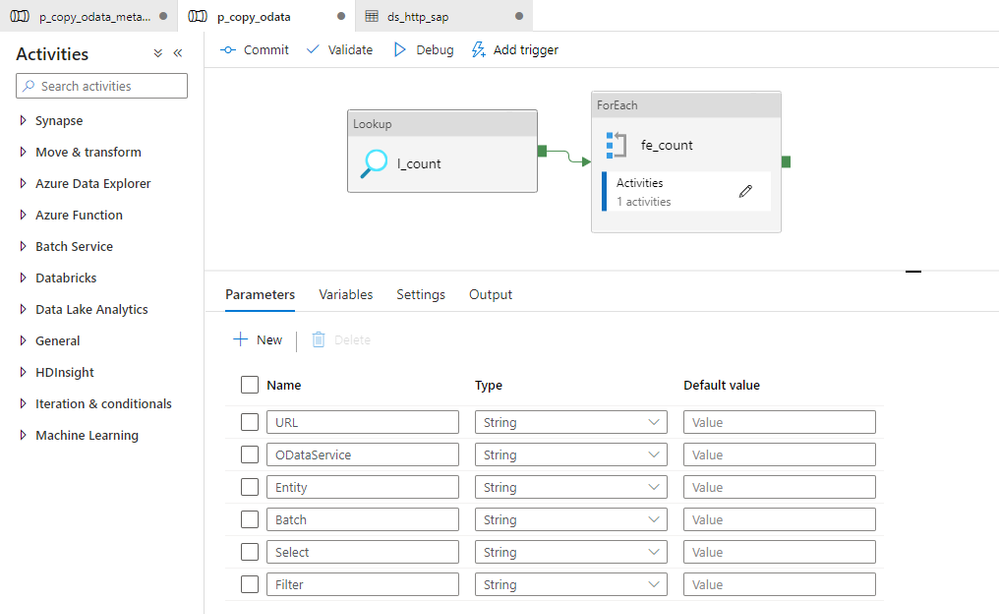Select all parameters via header checkbox
This screenshot has width=999, height=614.
point(250,385)
